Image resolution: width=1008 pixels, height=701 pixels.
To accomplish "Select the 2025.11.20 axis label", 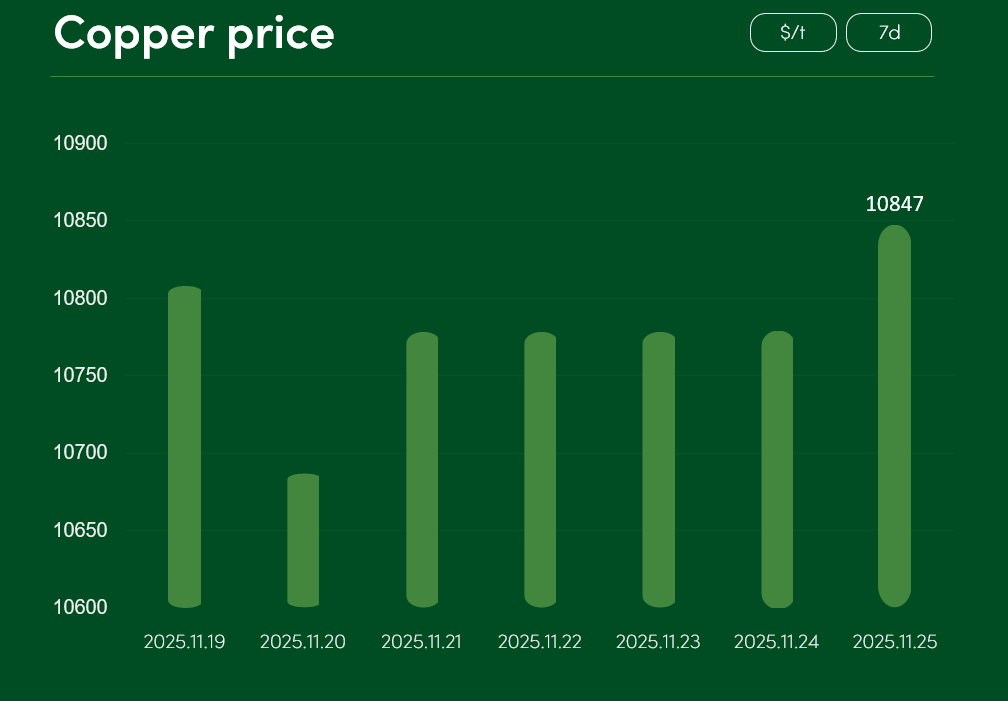I will pos(303,642).
